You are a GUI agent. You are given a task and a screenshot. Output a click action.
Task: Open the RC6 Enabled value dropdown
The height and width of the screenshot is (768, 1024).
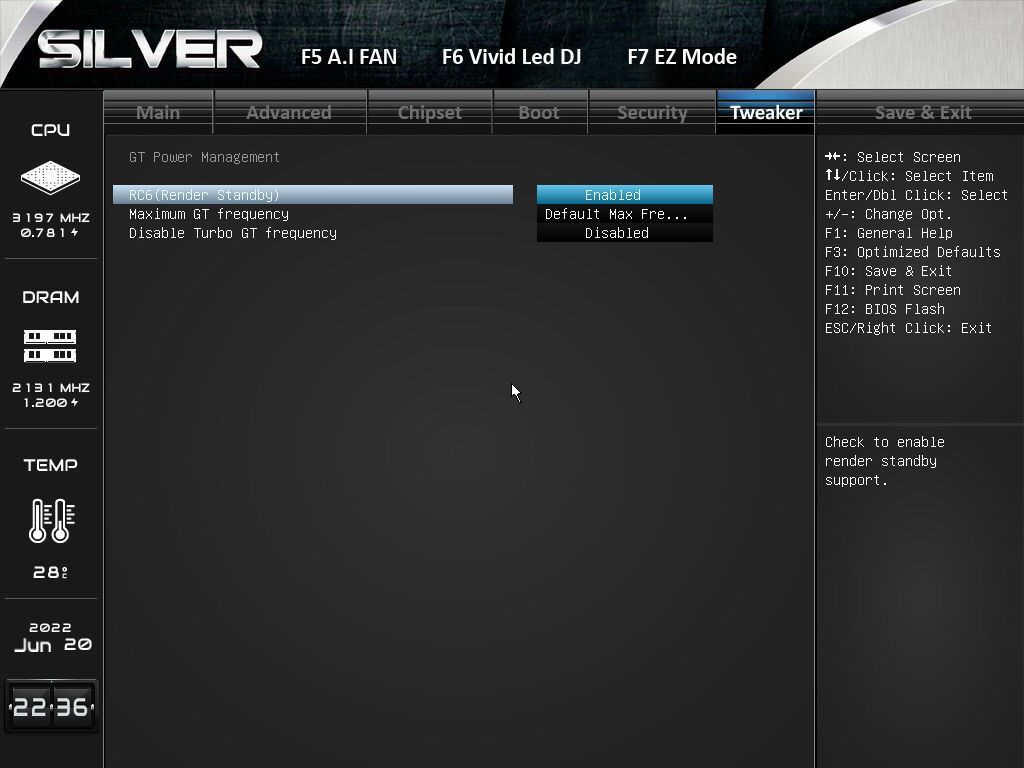pyautogui.click(x=625, y=195)
